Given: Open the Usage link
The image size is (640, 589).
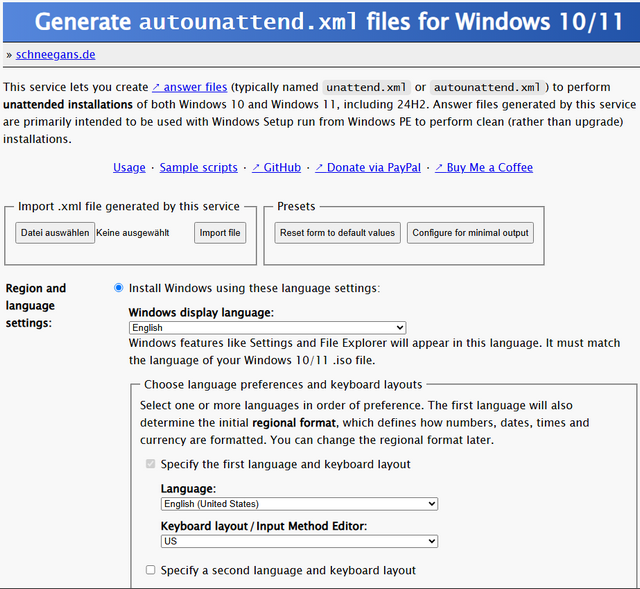Looking at the screenshot, I should [x=129, y=168].
